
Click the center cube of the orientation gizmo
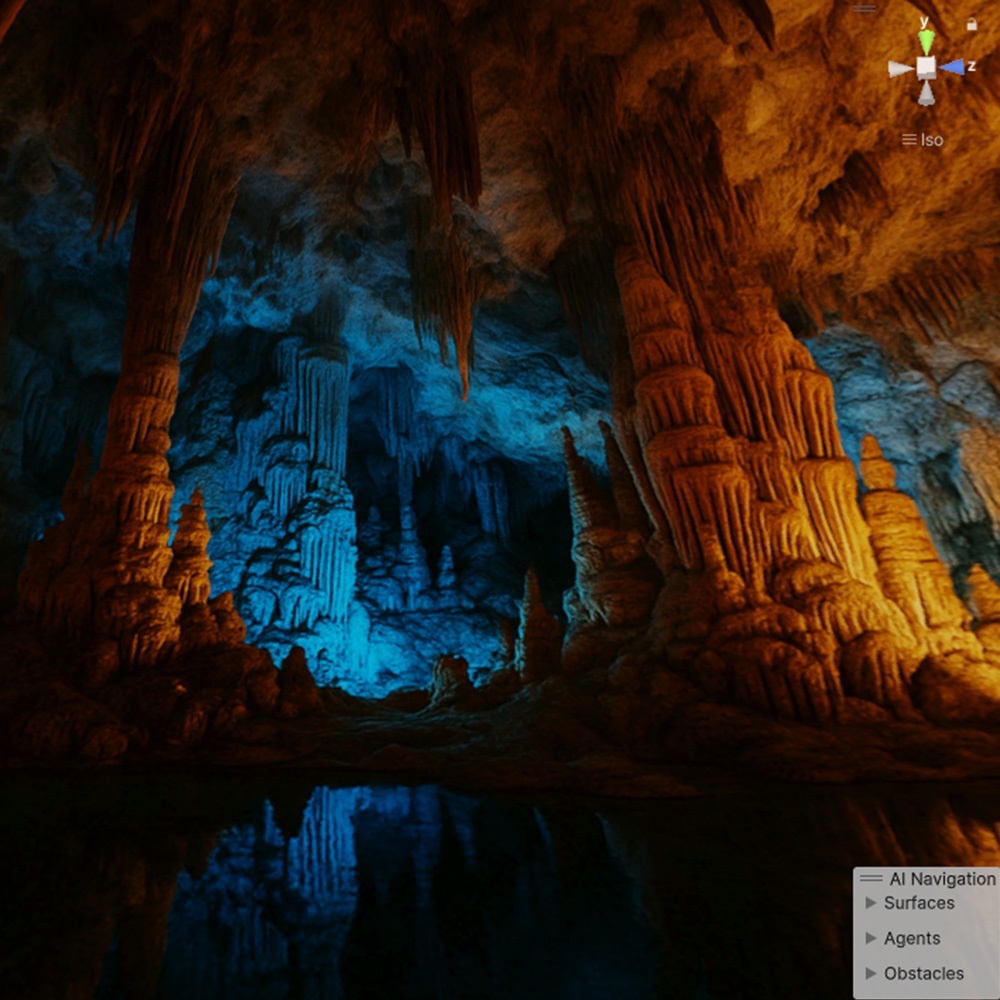[x=926, y=67]
